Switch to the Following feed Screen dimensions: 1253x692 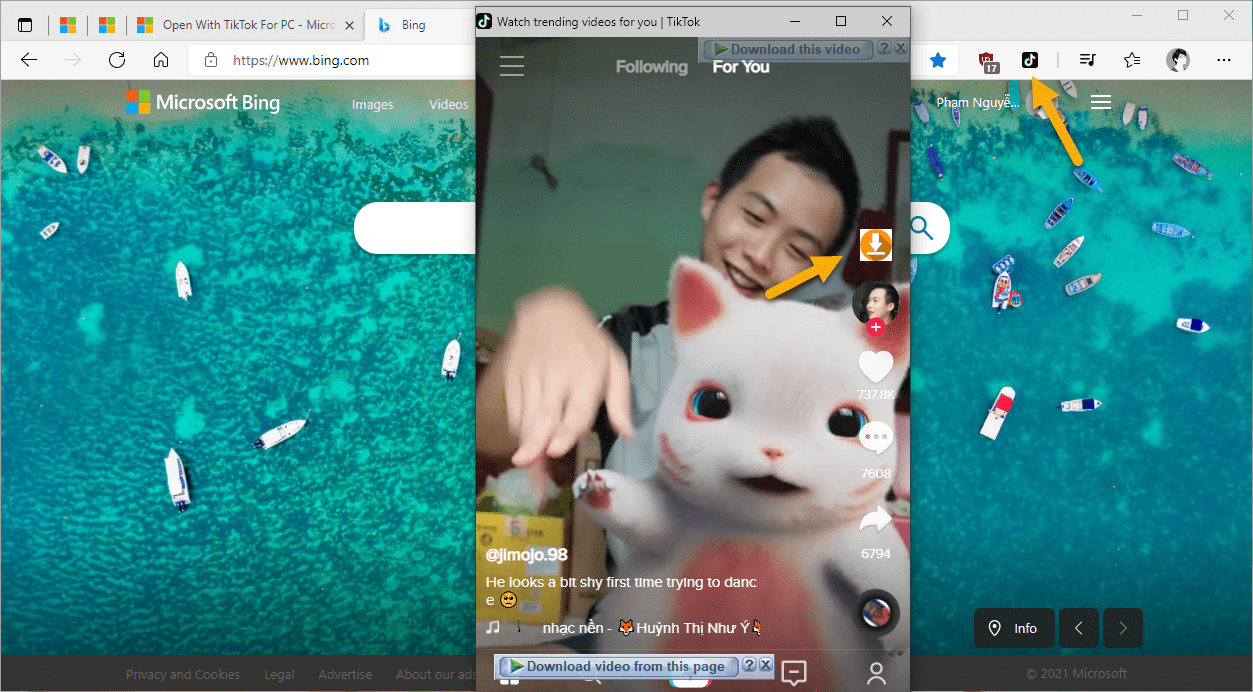tap(652, 67)
